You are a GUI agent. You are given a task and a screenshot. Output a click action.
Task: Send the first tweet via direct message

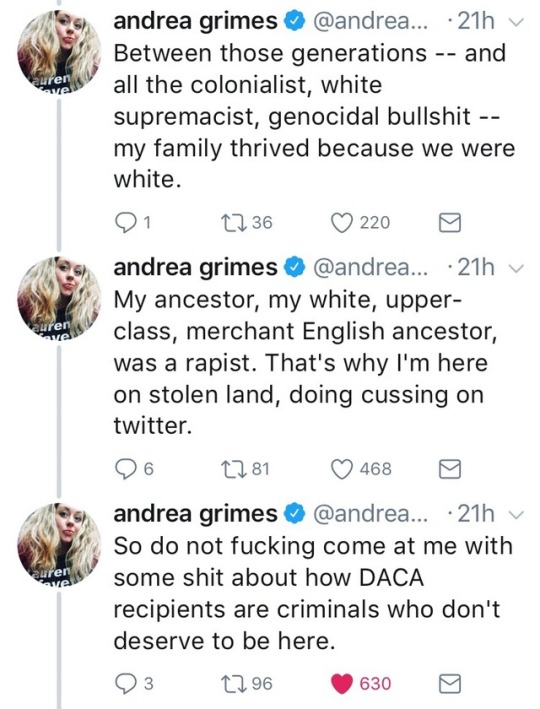450,222
